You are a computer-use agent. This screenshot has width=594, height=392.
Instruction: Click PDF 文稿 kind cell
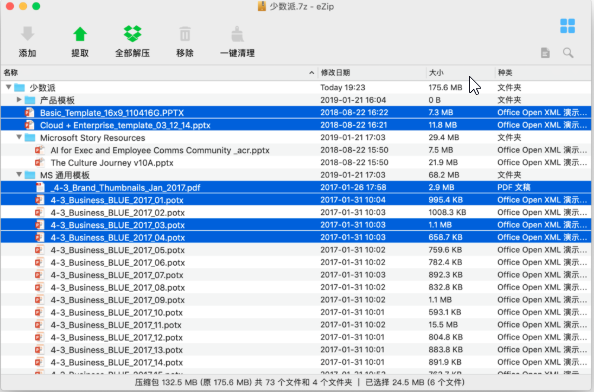[514, 187]
